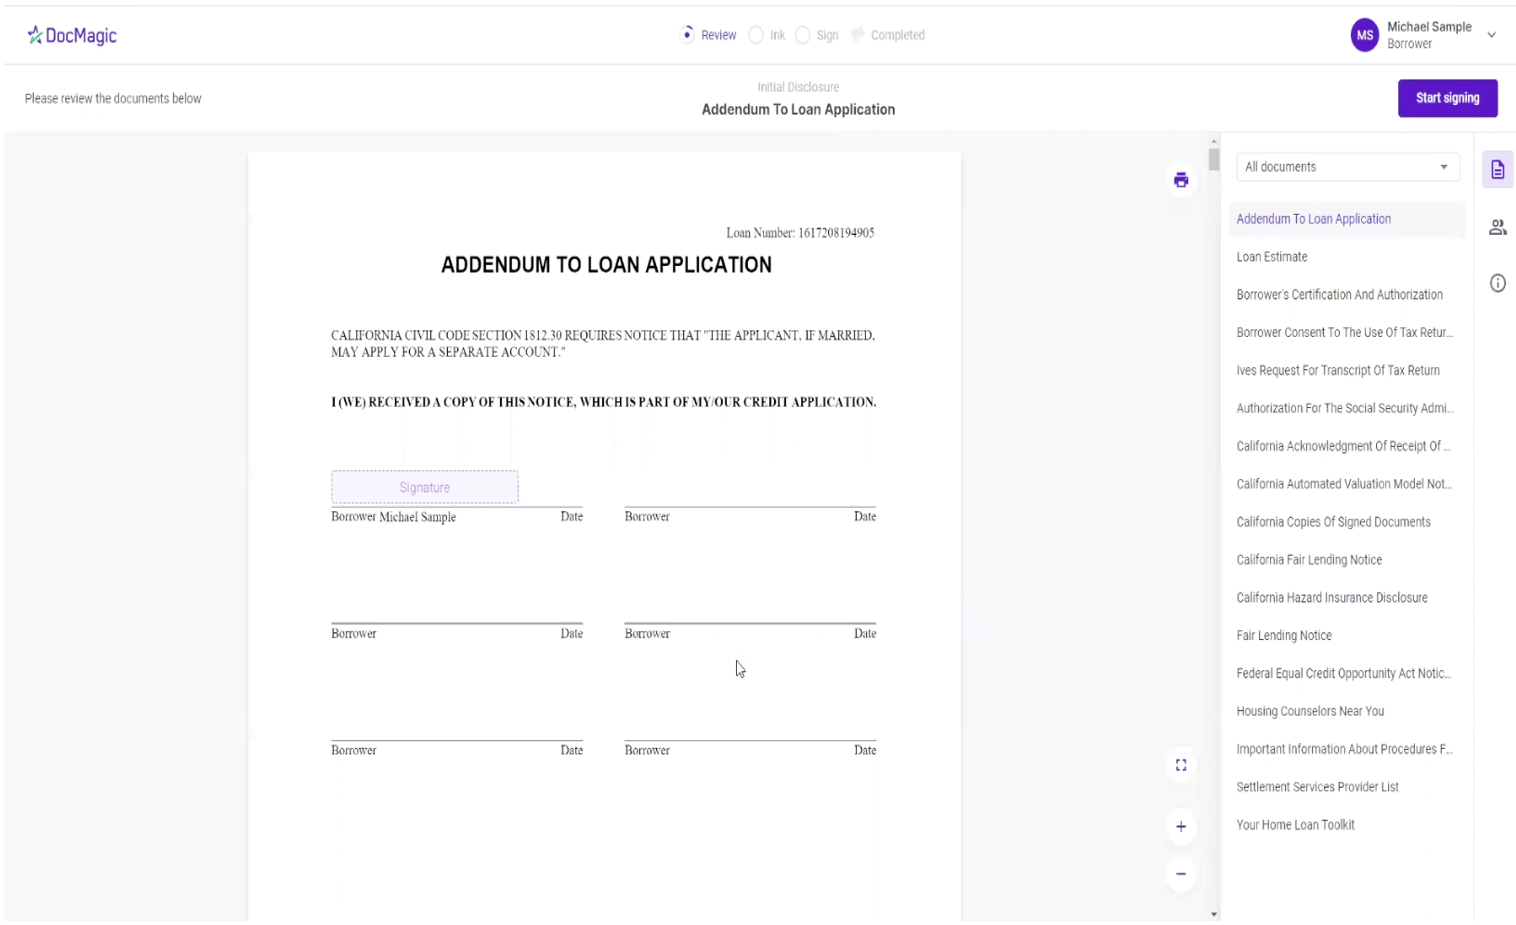This screenshot has width=1516, height=925.
Task: Open the Loan Estimate document
Action: (x=1347, y=257)
